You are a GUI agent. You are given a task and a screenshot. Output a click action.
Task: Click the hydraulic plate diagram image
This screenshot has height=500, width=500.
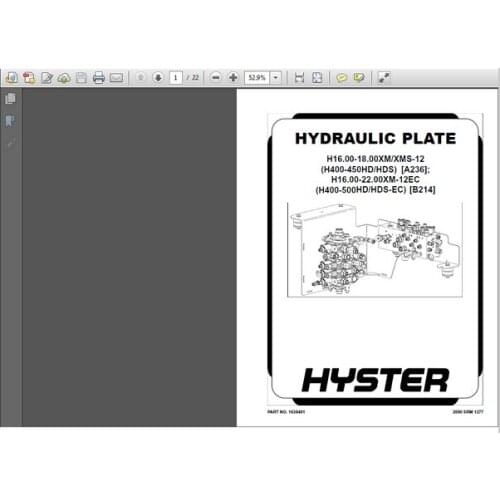click(x=375, y=249)
